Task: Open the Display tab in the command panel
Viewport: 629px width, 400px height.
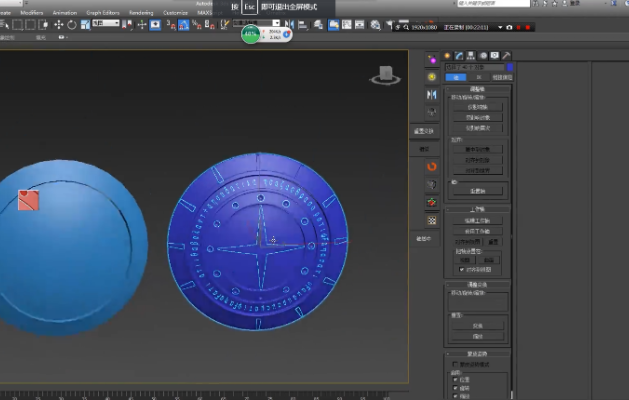Action: coord(495,56)
